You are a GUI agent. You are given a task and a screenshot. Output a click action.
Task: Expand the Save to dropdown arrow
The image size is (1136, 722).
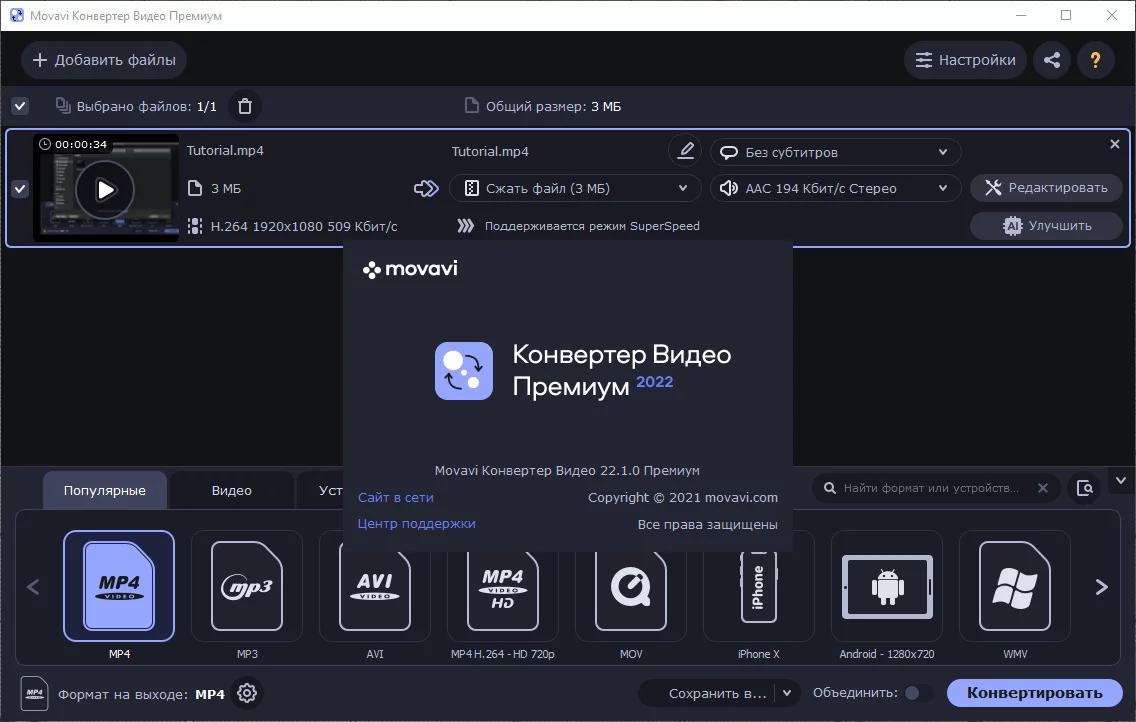coord(787,693)
